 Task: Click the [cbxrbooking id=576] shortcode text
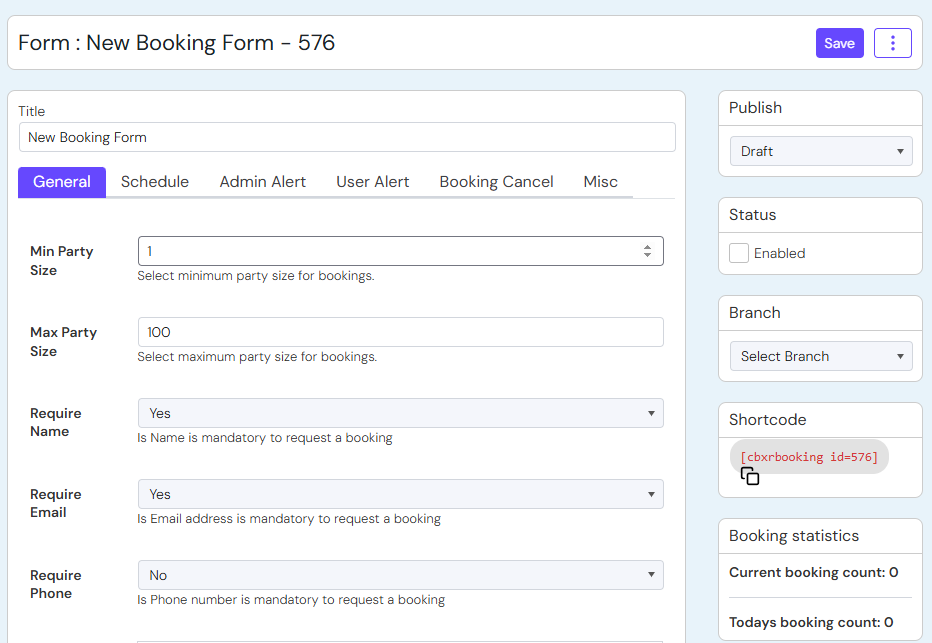pyautogui.click(x=809, y=457)
